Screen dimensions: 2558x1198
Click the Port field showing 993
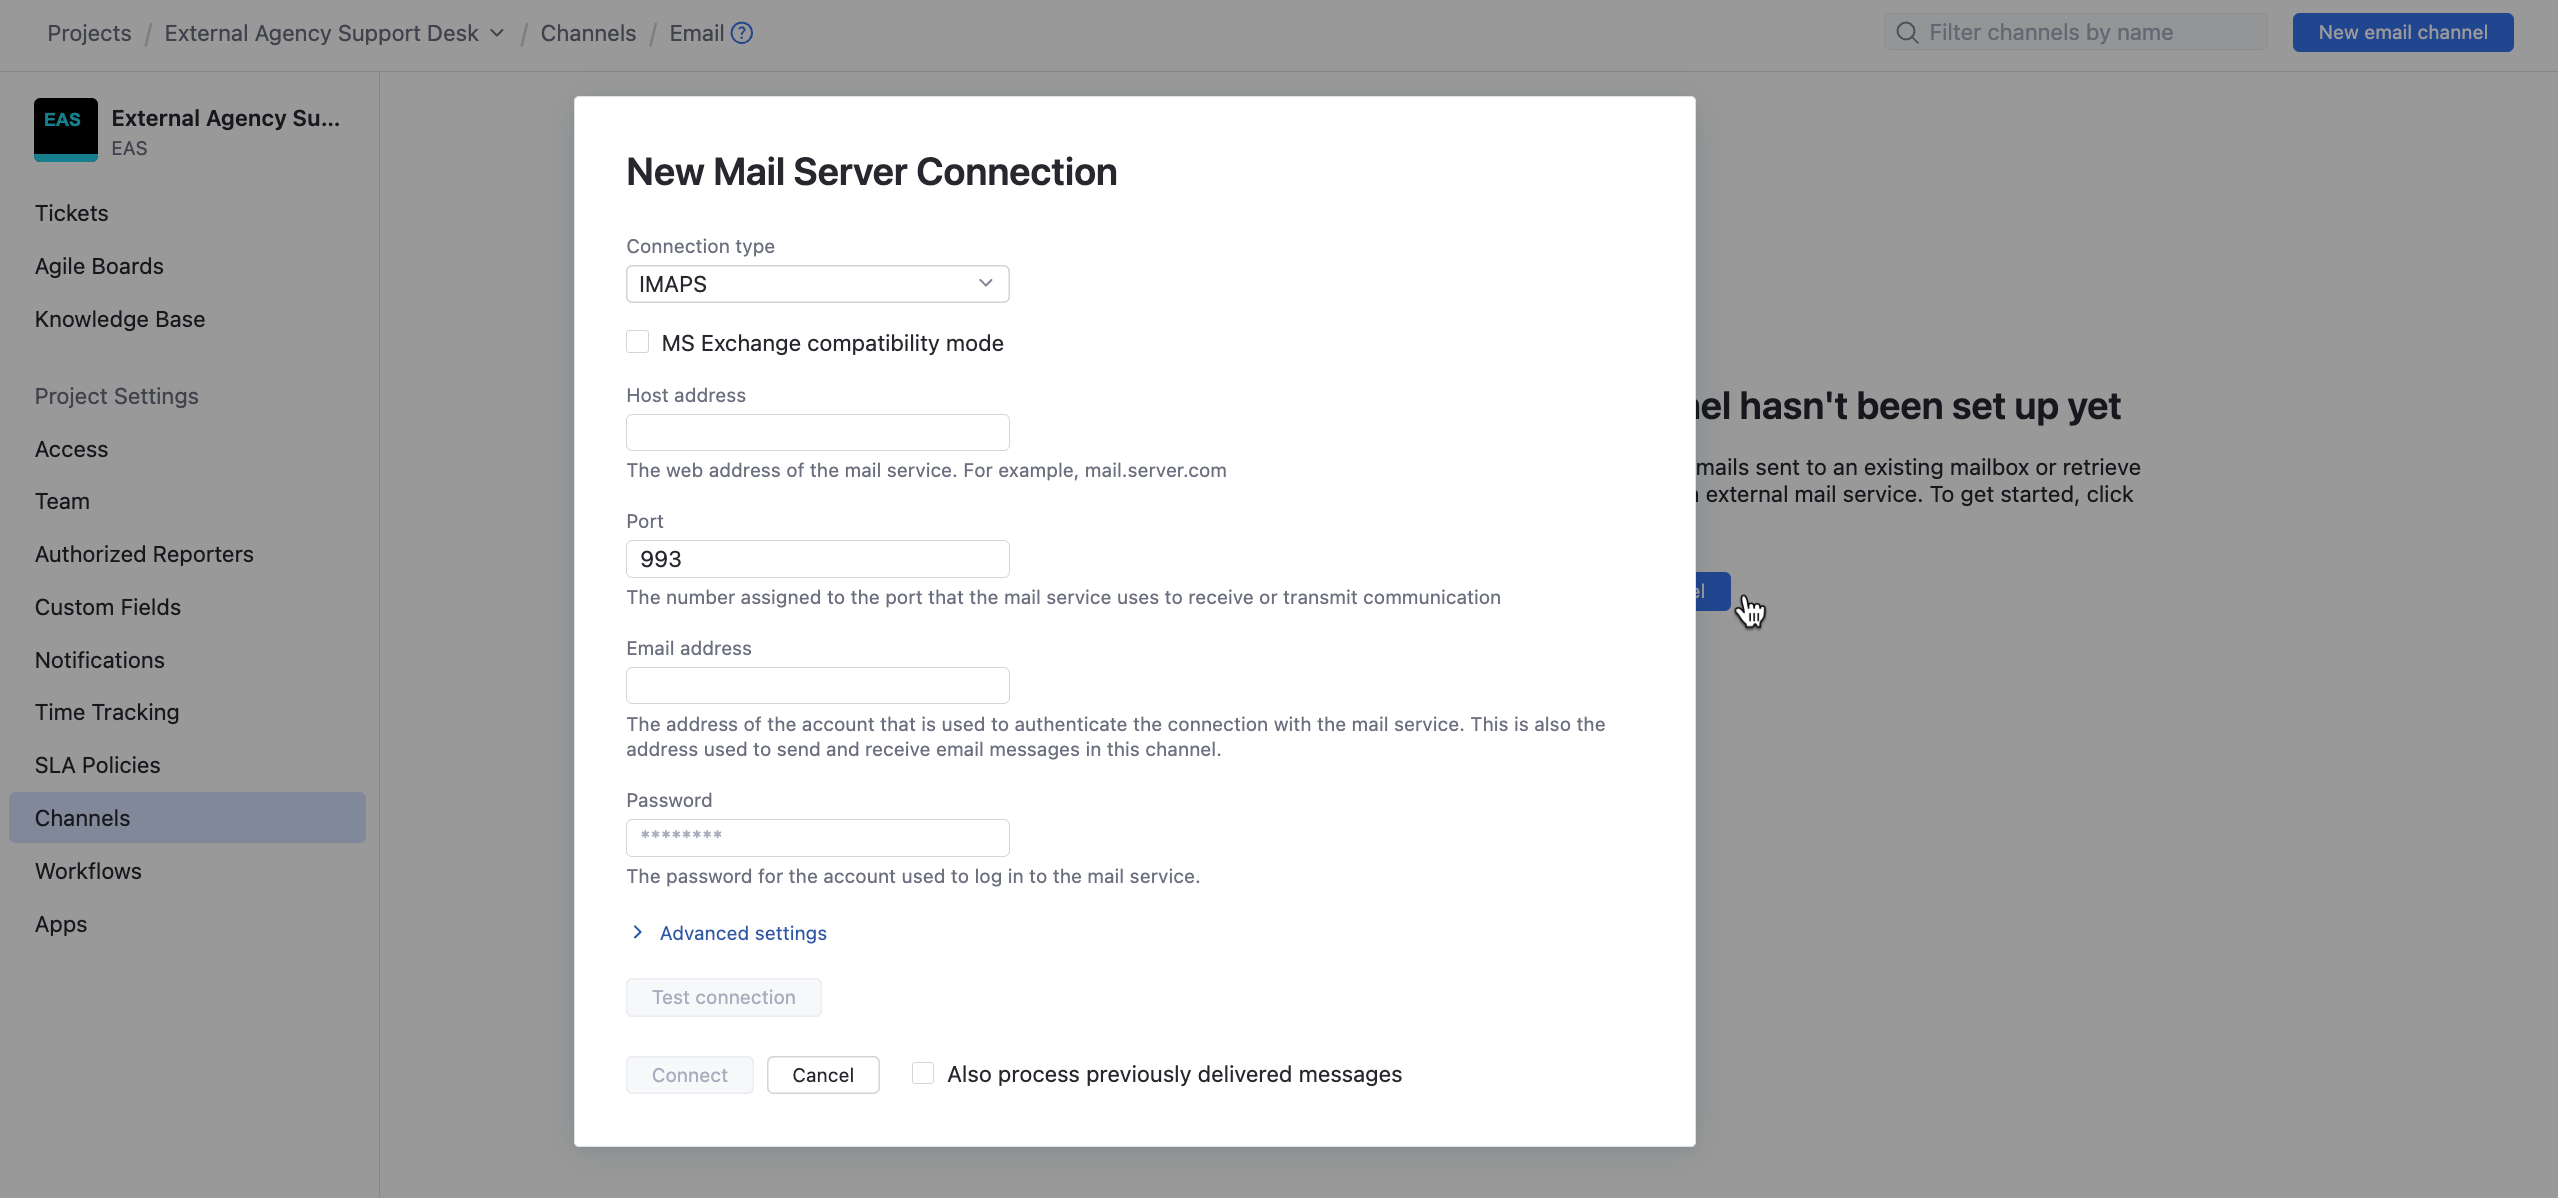pyautogui.click(x=816, y=558)
